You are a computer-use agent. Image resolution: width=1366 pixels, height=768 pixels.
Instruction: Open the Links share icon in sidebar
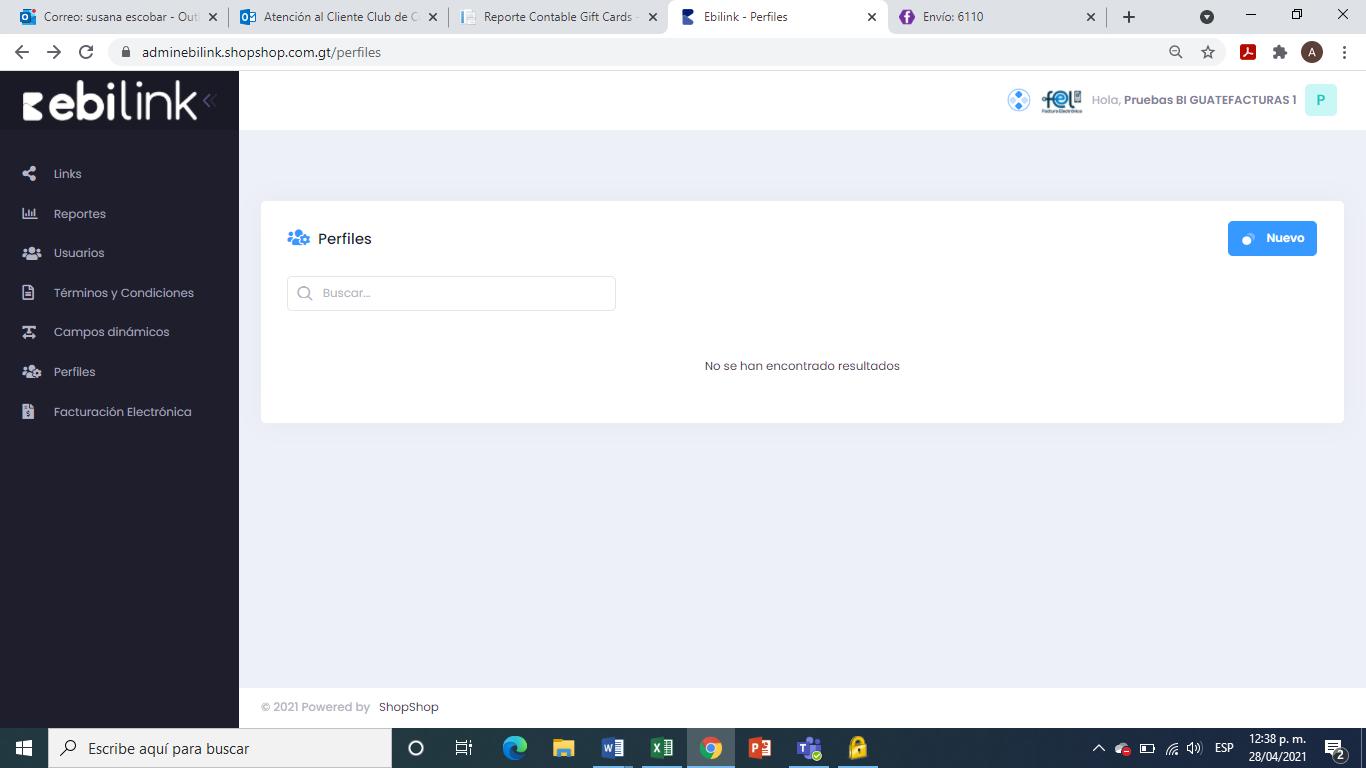point(30,174)
